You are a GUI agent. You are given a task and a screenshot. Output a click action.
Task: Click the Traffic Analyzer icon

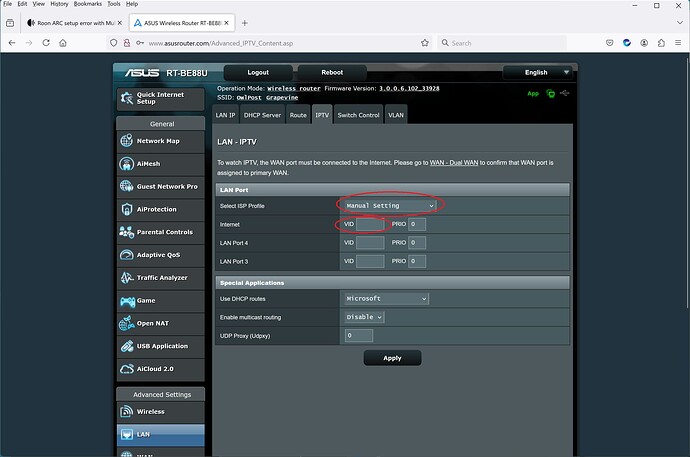click(127, 278)
